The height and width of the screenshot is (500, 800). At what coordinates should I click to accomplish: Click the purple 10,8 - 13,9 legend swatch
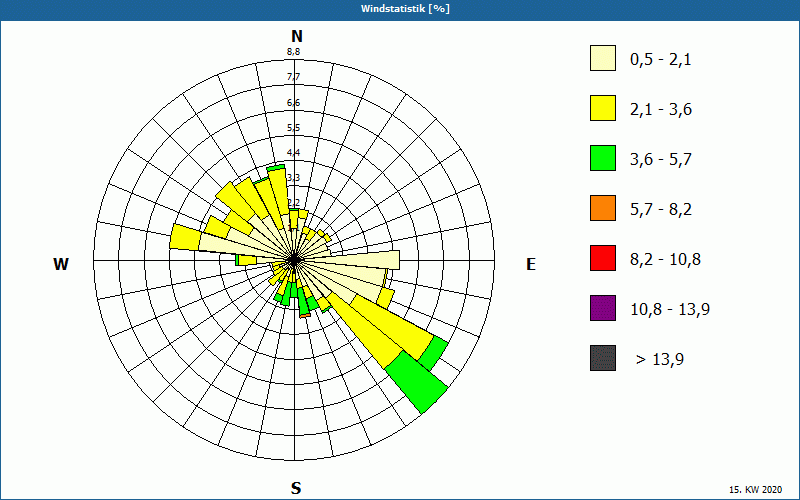[603, 308]
